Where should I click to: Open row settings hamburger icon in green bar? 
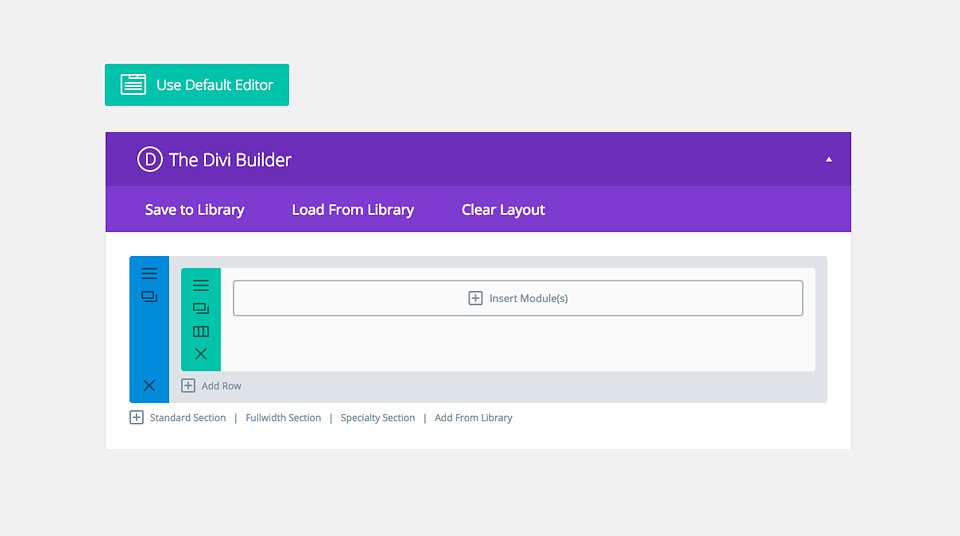(201, 285)
